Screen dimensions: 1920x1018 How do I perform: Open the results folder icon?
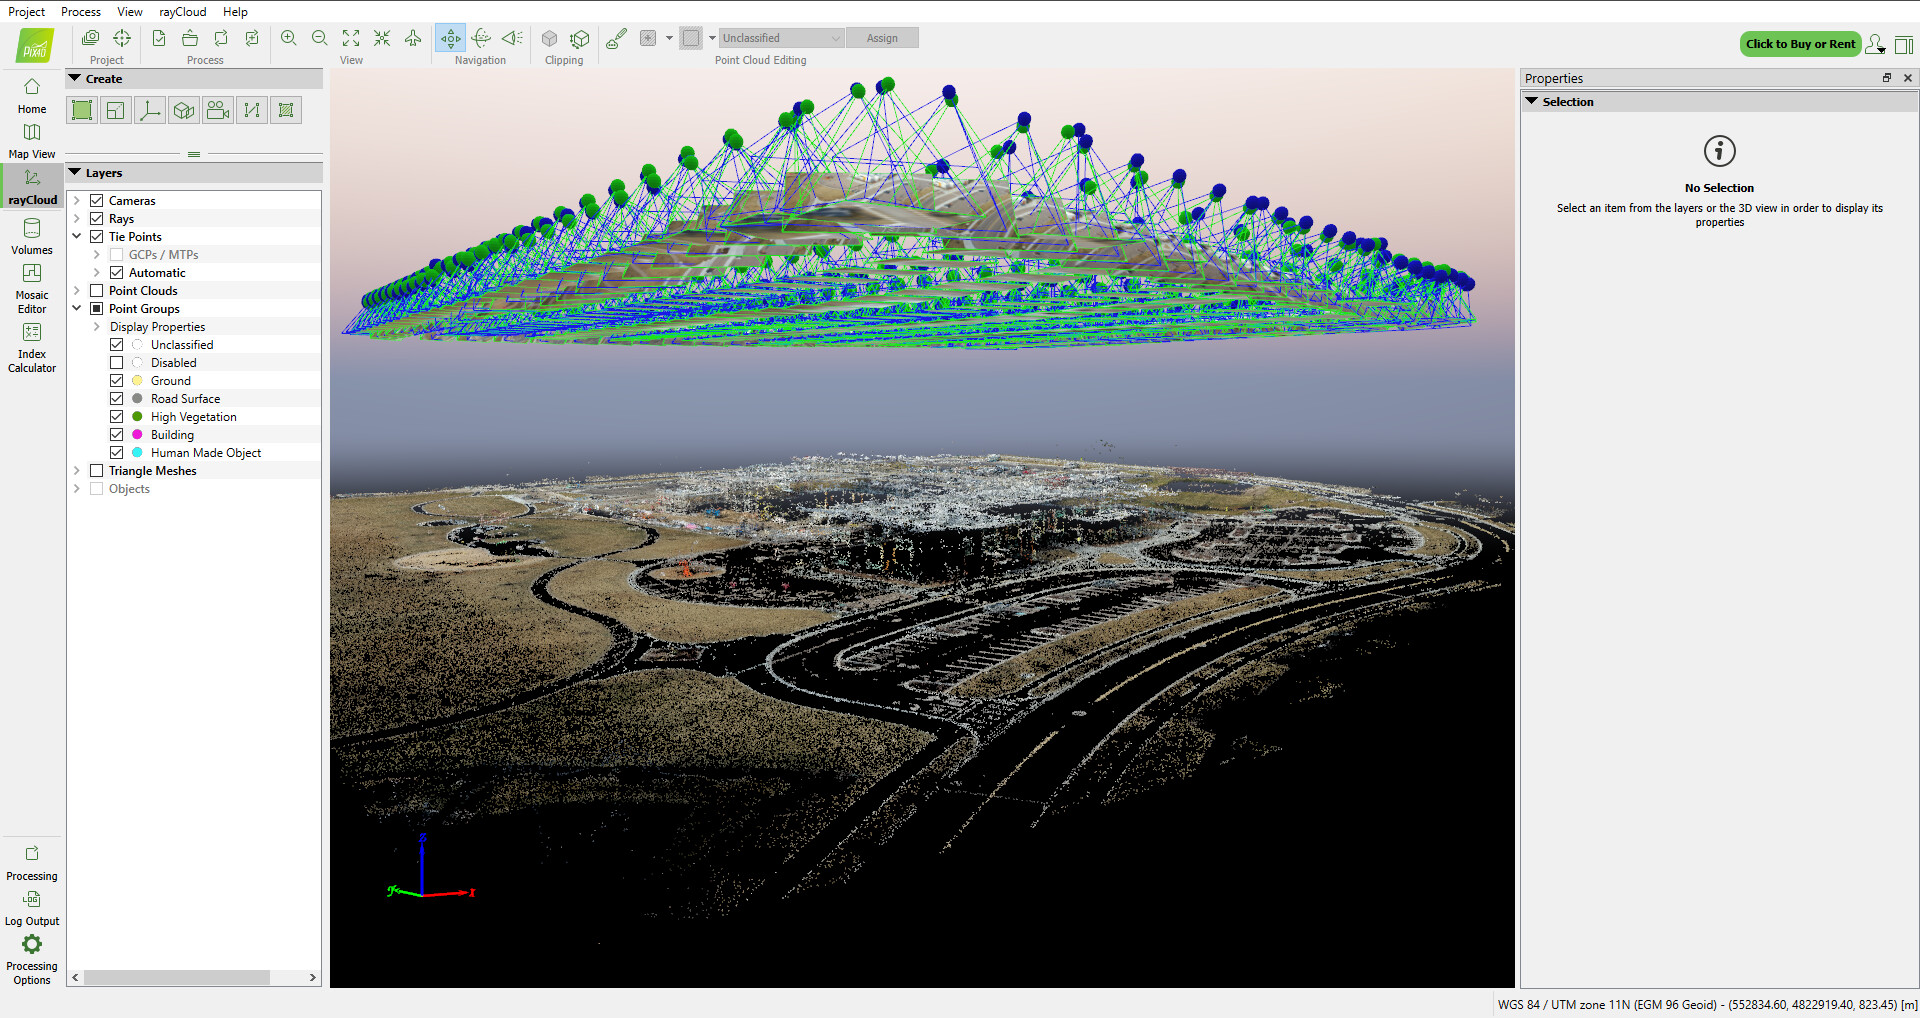click(190, 38)
